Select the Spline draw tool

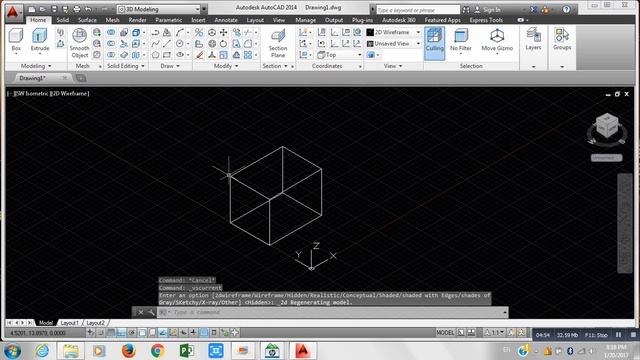[x=156, y=43]
